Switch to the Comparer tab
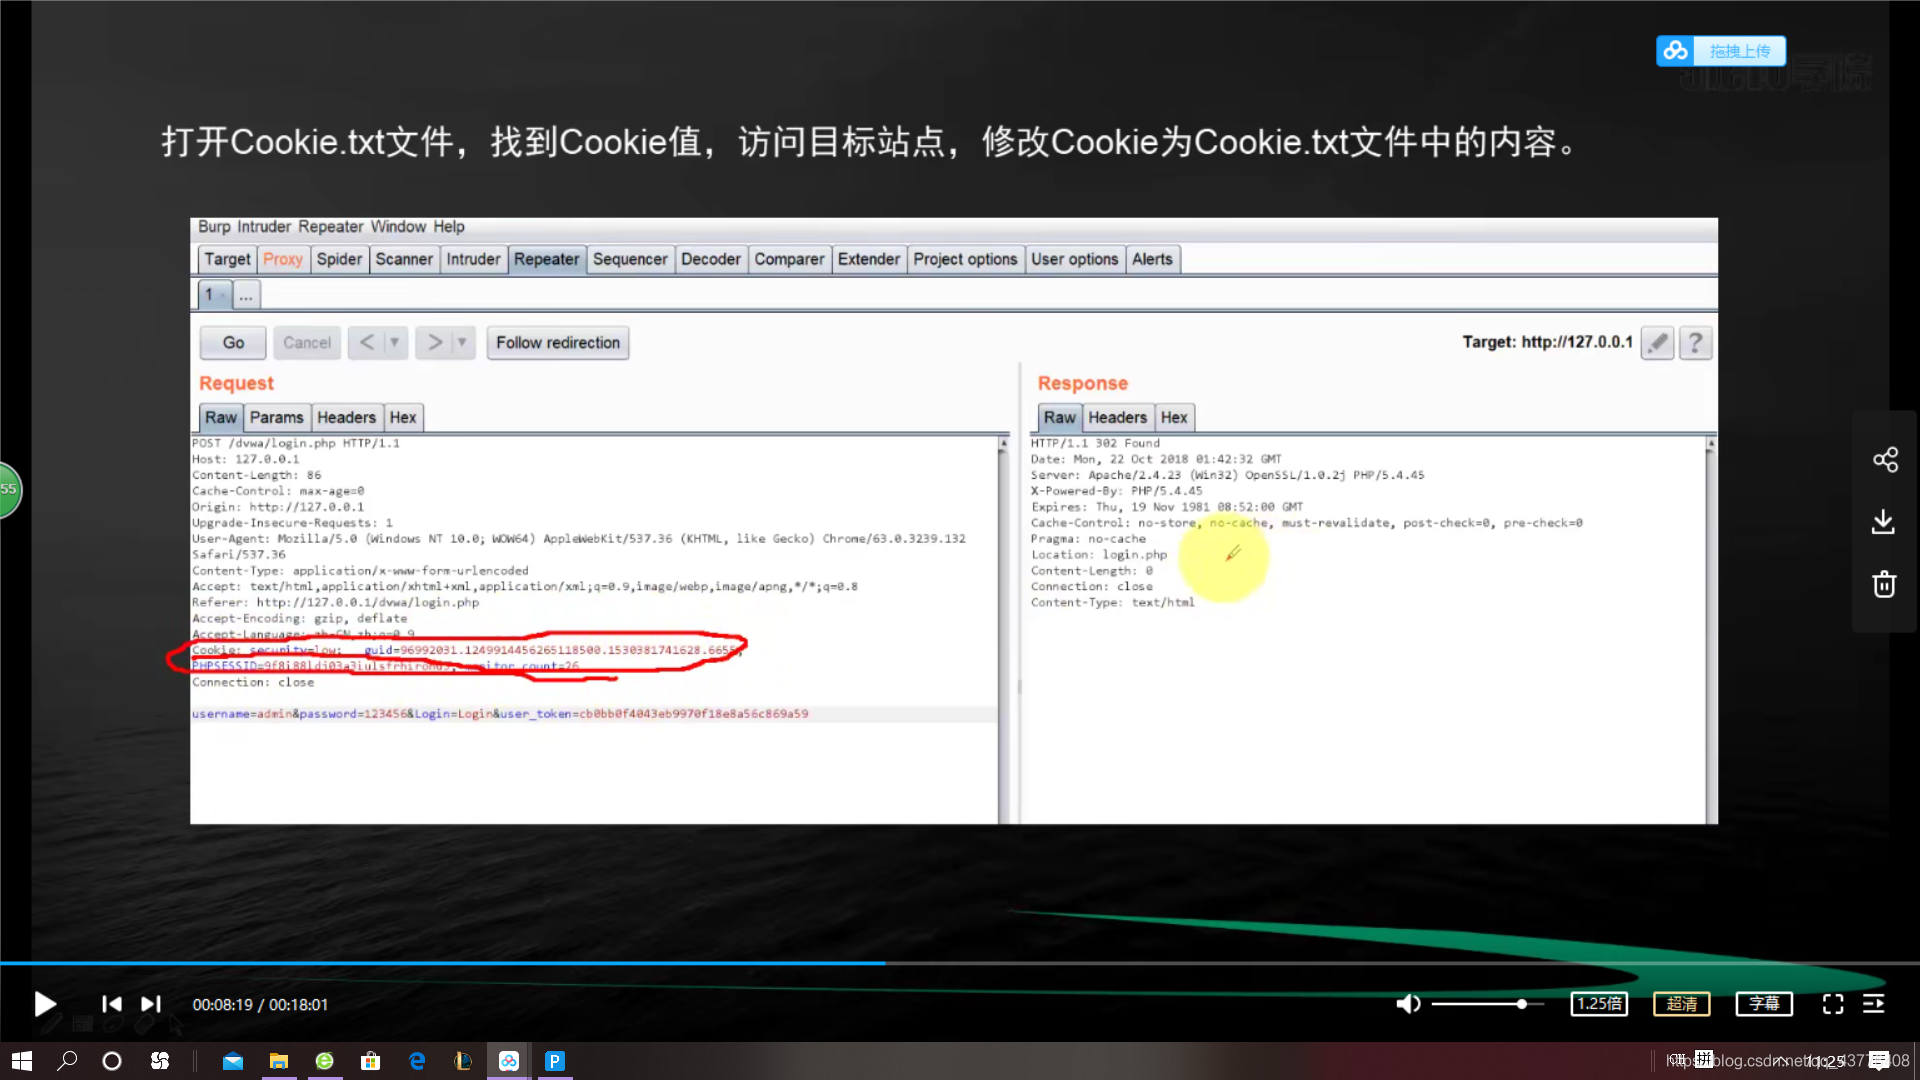1920x1080 pixels. [789, 259]
